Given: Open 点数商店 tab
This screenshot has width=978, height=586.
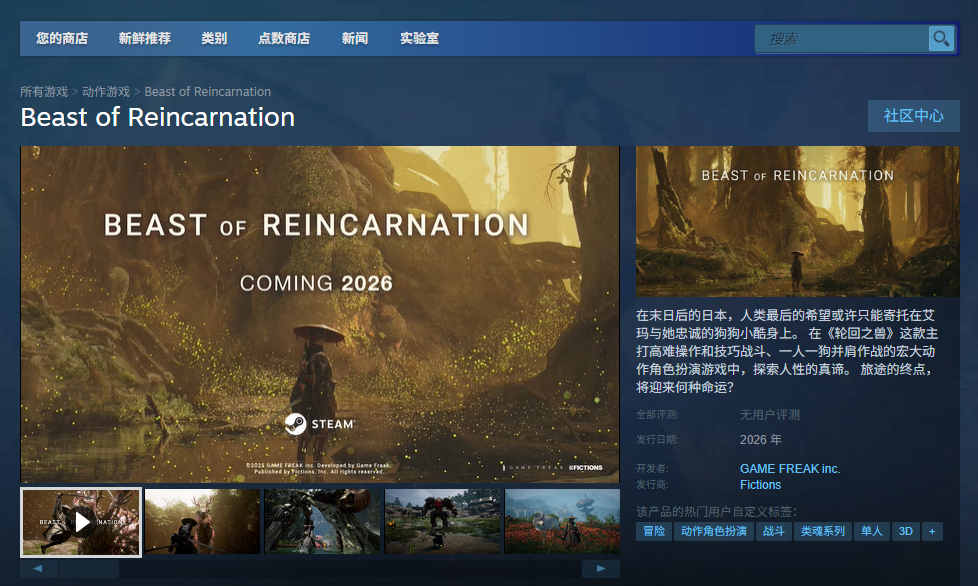Looking at the screenshot, I should tap(284, 39).
